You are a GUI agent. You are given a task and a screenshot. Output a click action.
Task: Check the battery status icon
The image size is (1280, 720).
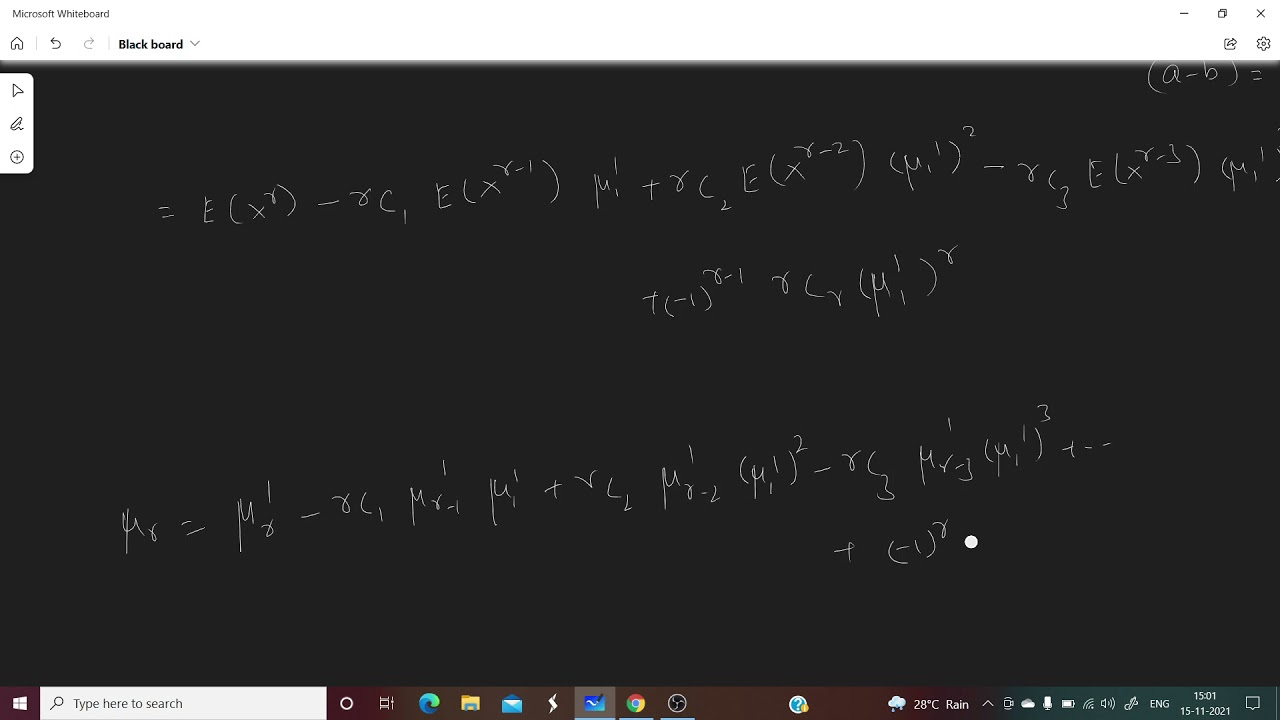[x=1068, y=703]
